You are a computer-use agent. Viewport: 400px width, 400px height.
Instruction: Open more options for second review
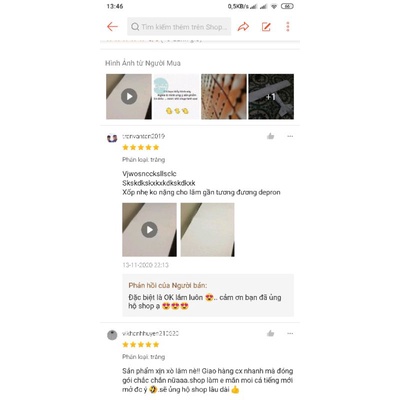(x=290, y=333)
